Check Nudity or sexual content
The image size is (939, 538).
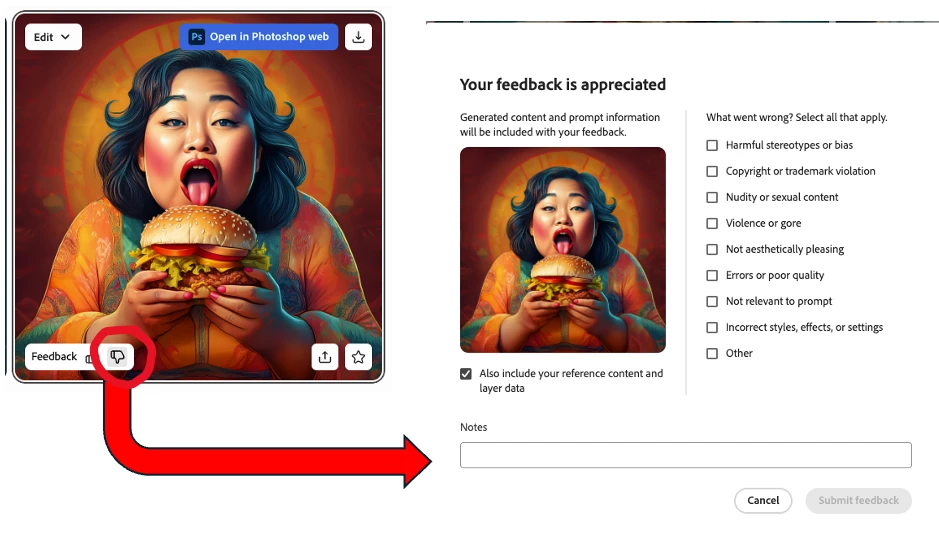point(712,198)
